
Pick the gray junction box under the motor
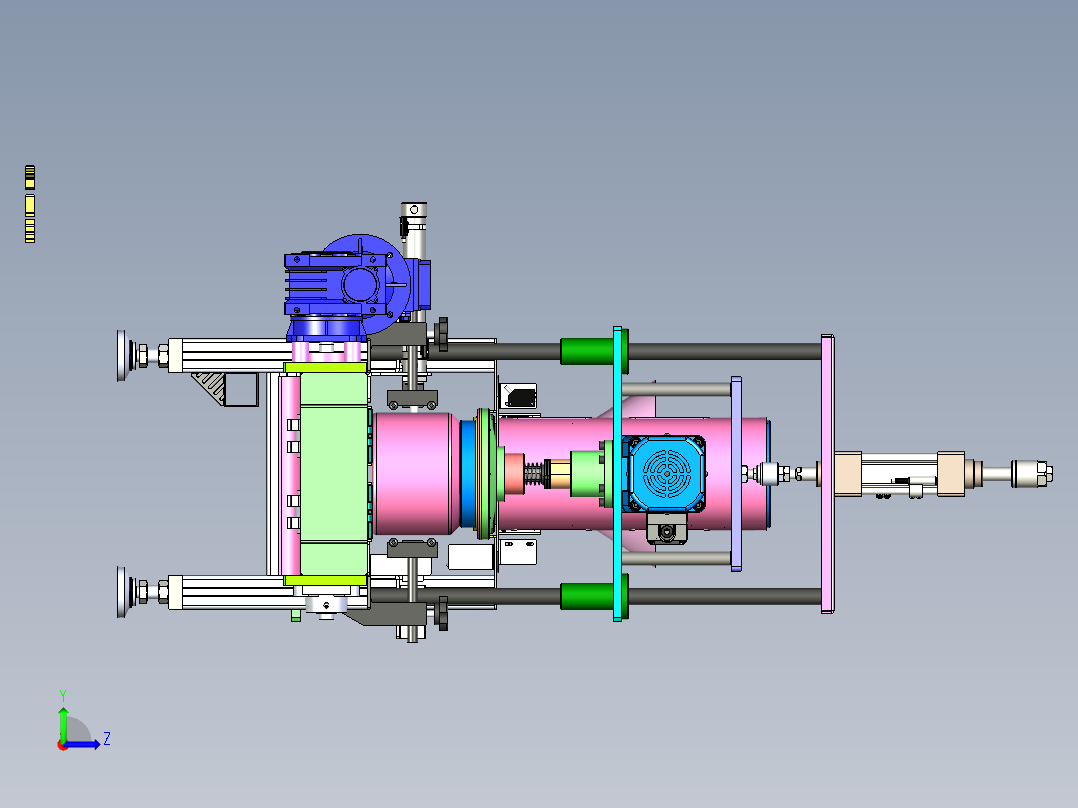(666, 528)
